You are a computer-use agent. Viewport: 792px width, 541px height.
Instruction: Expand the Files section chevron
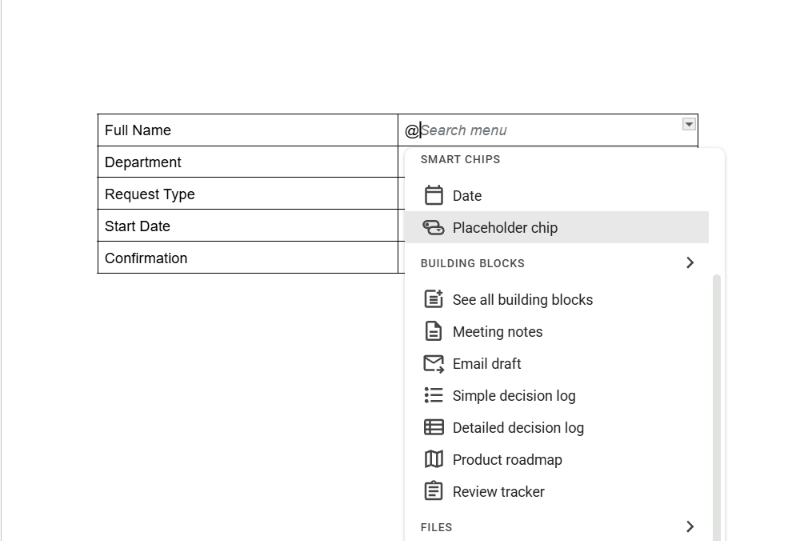[x=690, y=527]
